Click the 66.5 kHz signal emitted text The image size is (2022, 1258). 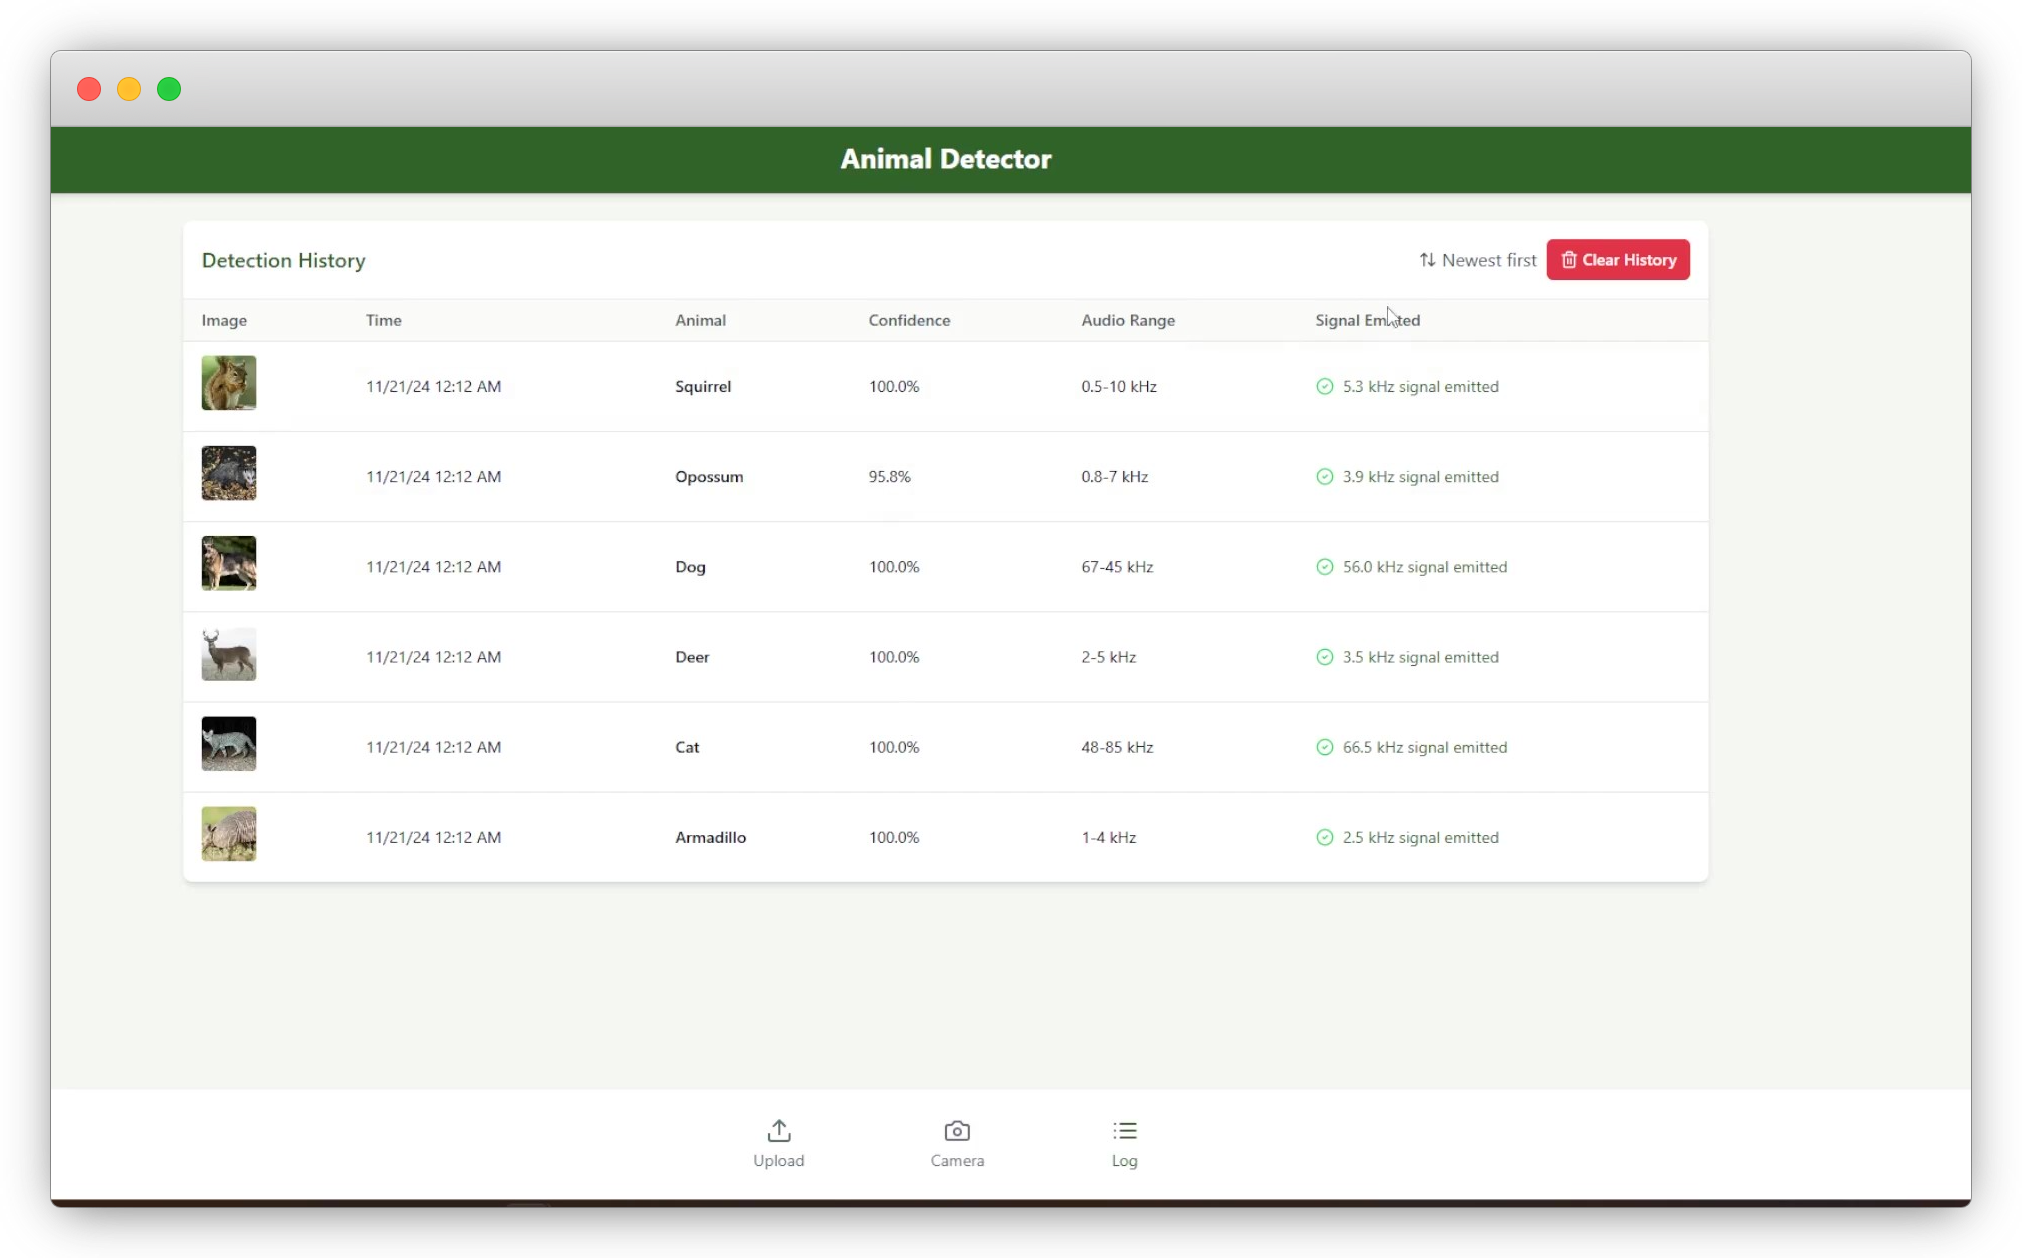1424,748
